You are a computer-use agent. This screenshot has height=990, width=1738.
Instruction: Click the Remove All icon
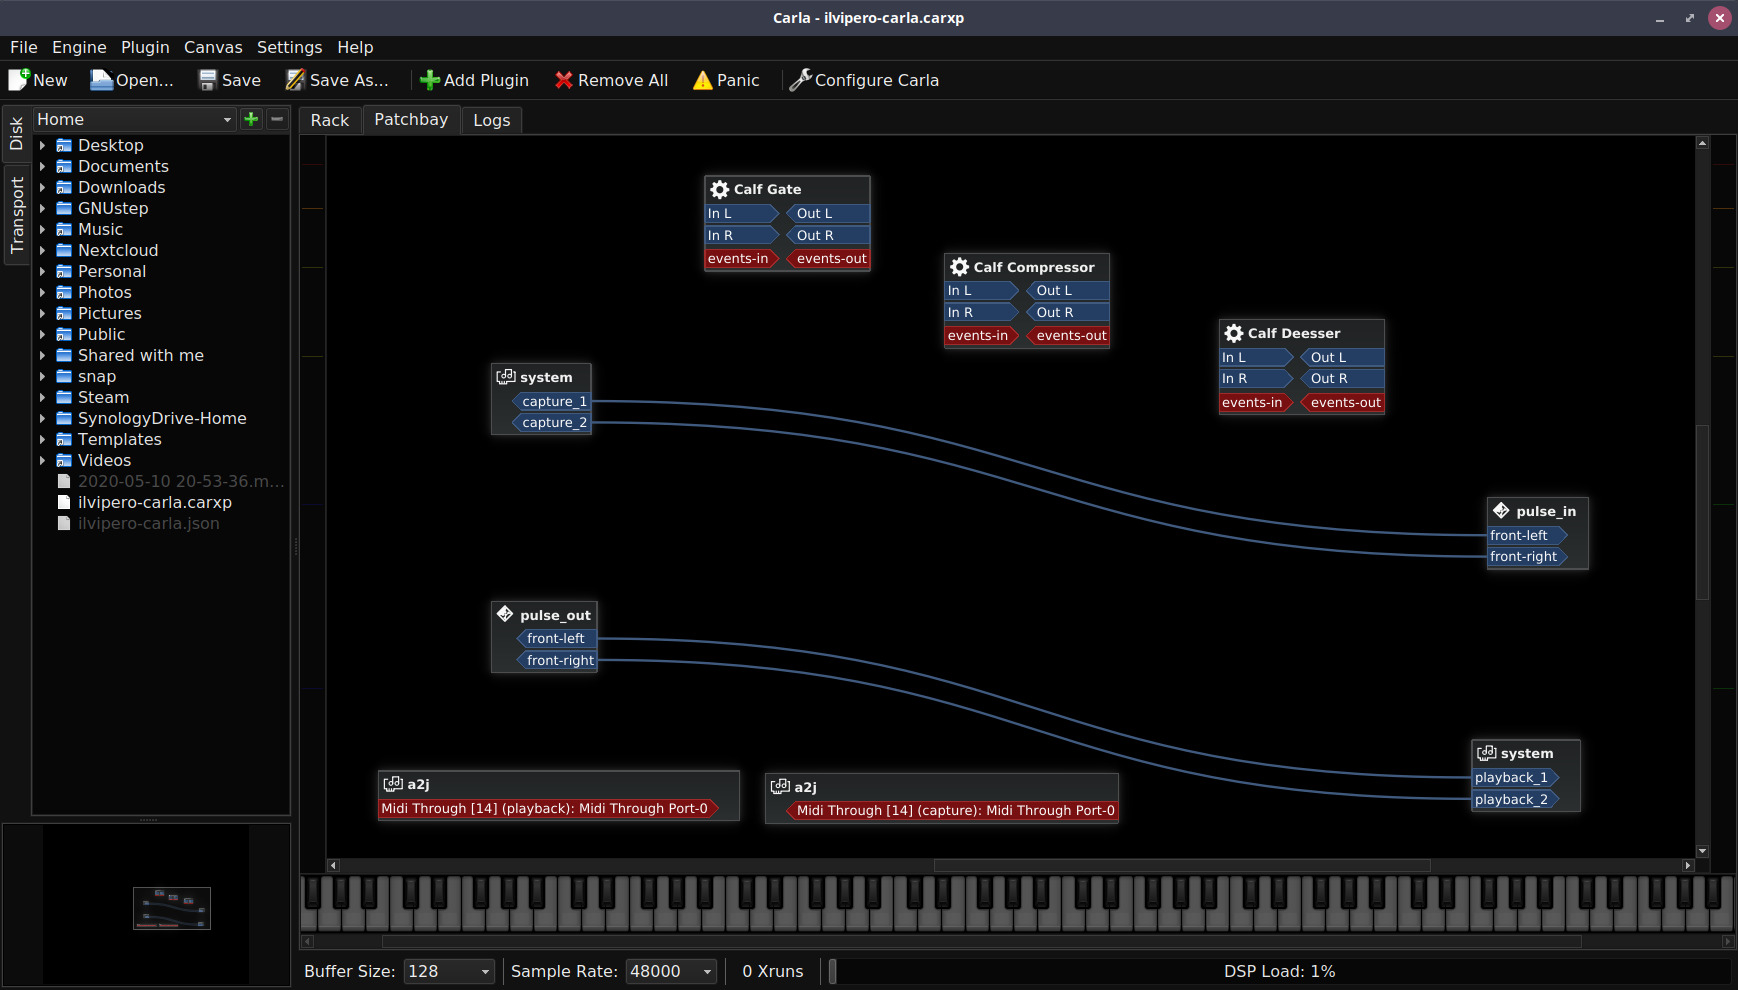564,80
